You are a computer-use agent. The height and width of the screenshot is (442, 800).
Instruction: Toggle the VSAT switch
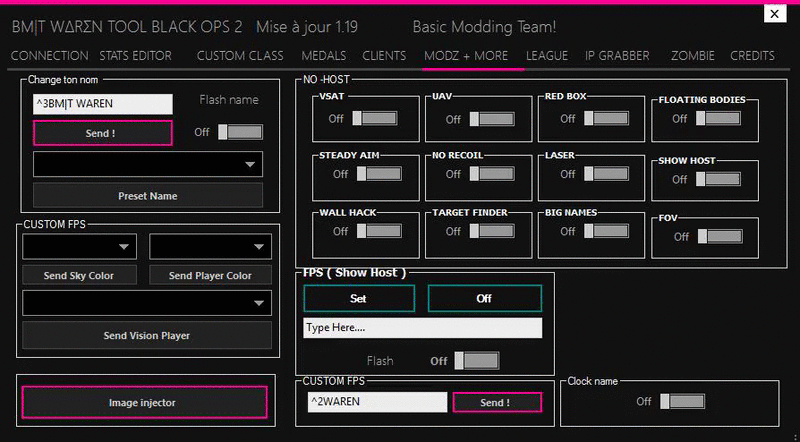pyautogui.click(x=374, y=118)
